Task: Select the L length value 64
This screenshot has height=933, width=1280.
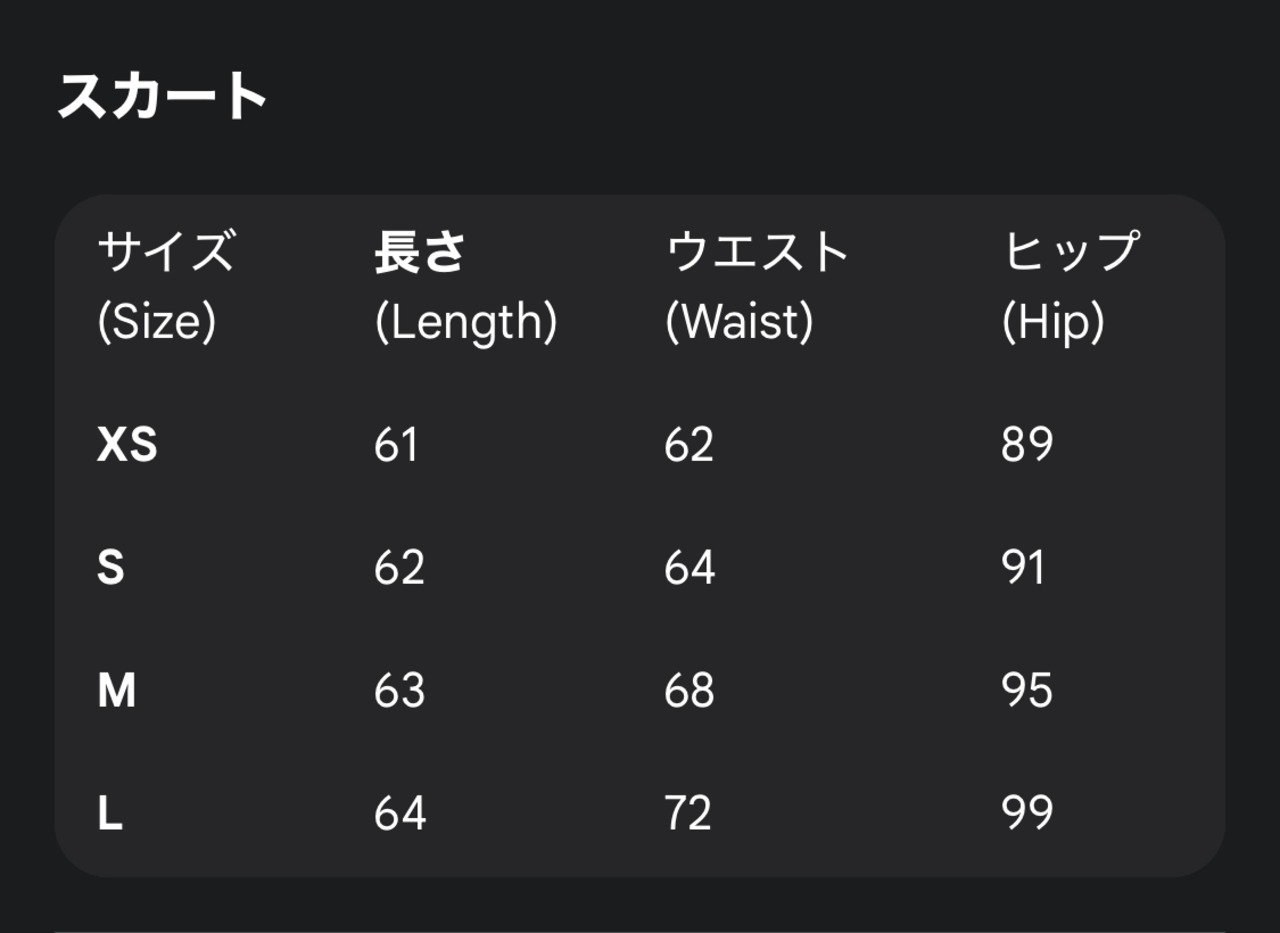Action: (400, 814)
